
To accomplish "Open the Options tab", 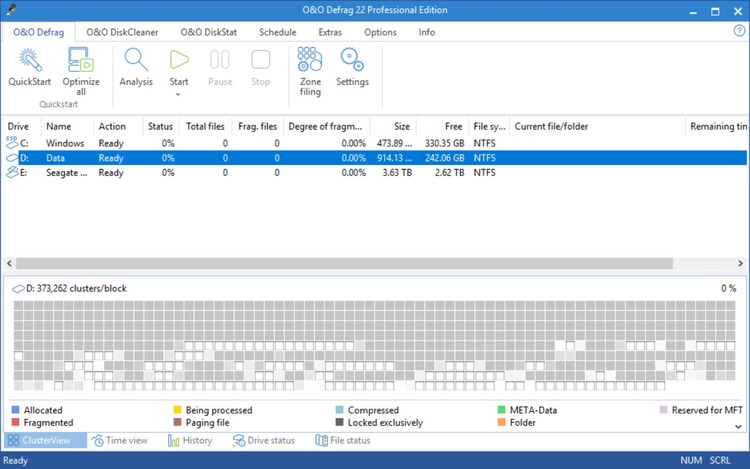I will pos(380,32).
